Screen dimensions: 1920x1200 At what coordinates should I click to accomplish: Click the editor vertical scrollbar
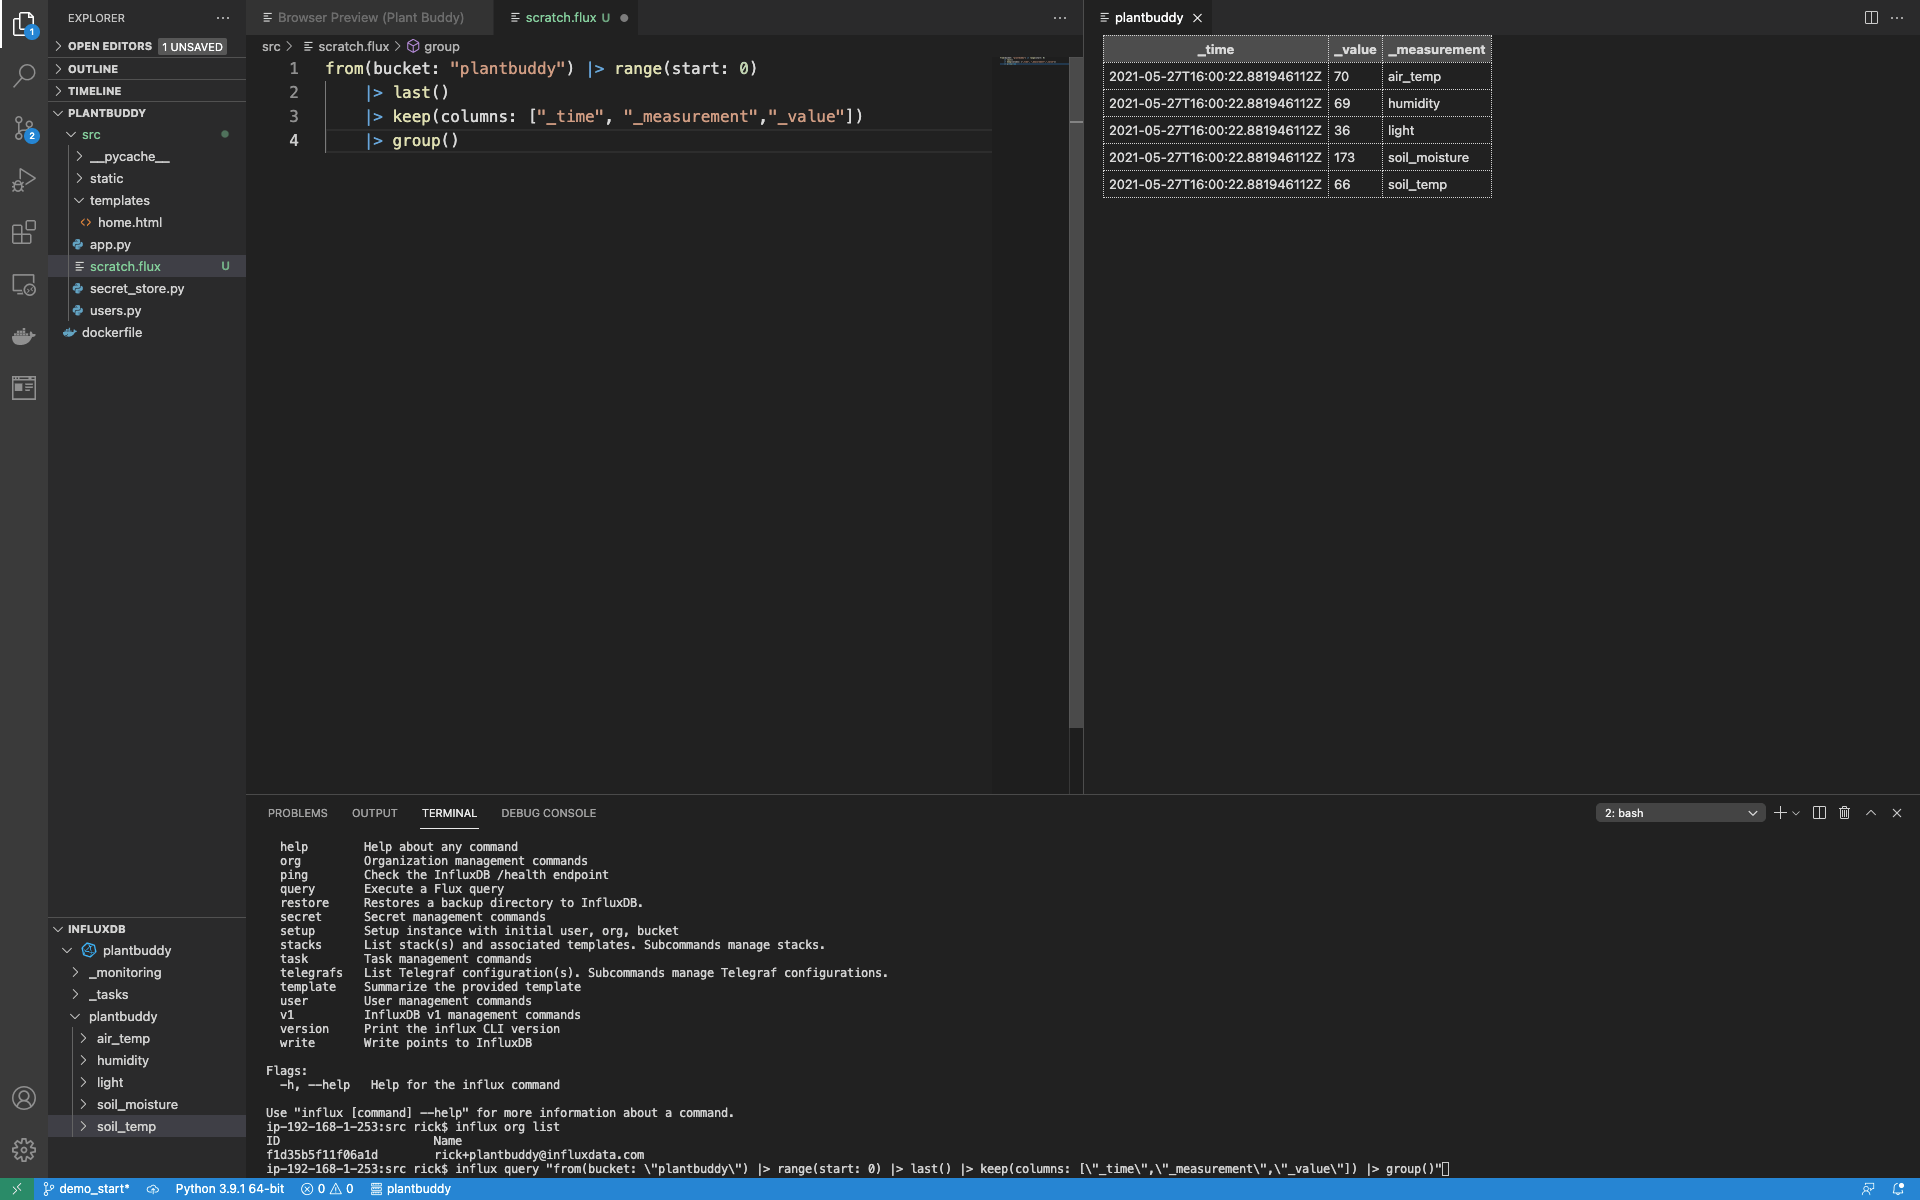(1076, 400)
